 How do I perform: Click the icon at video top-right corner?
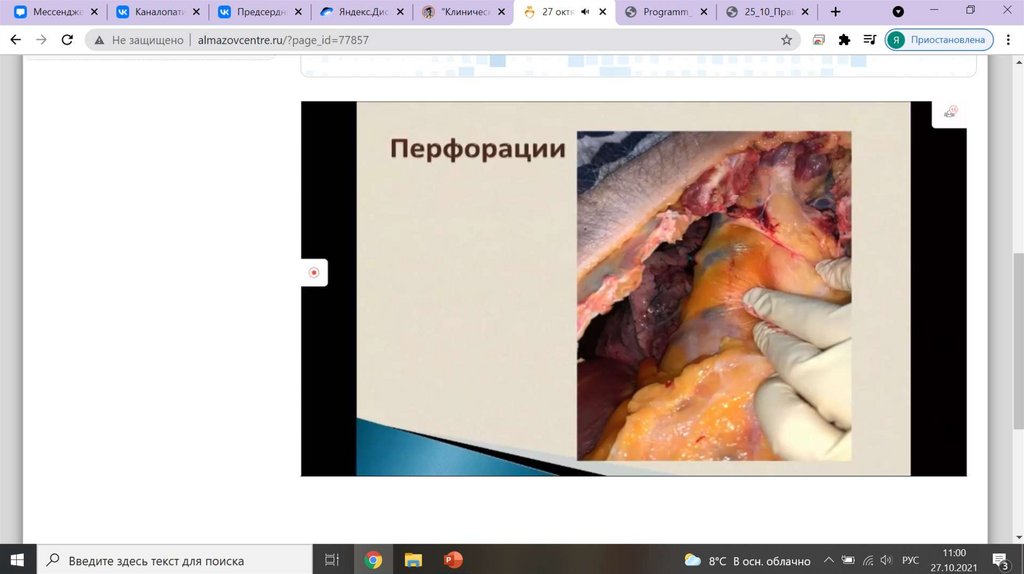click(950, 112)
